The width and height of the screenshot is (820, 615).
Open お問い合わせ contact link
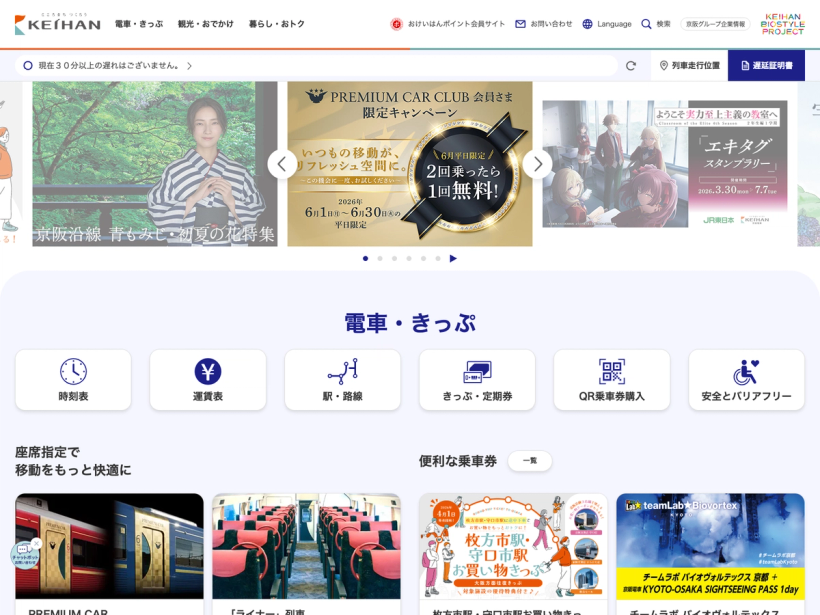551,24
